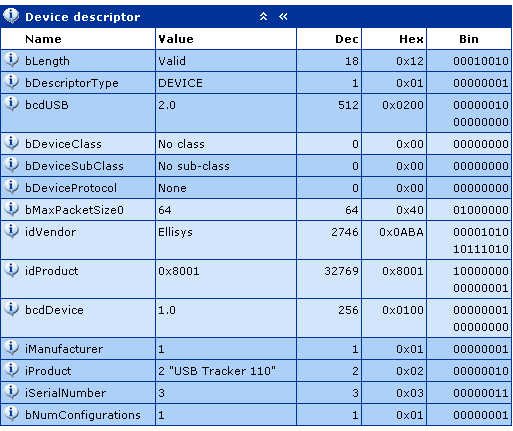Select the Ellisys vendor value cell
Viewport: 513px width, 431px height.
(x=226, y=240)
